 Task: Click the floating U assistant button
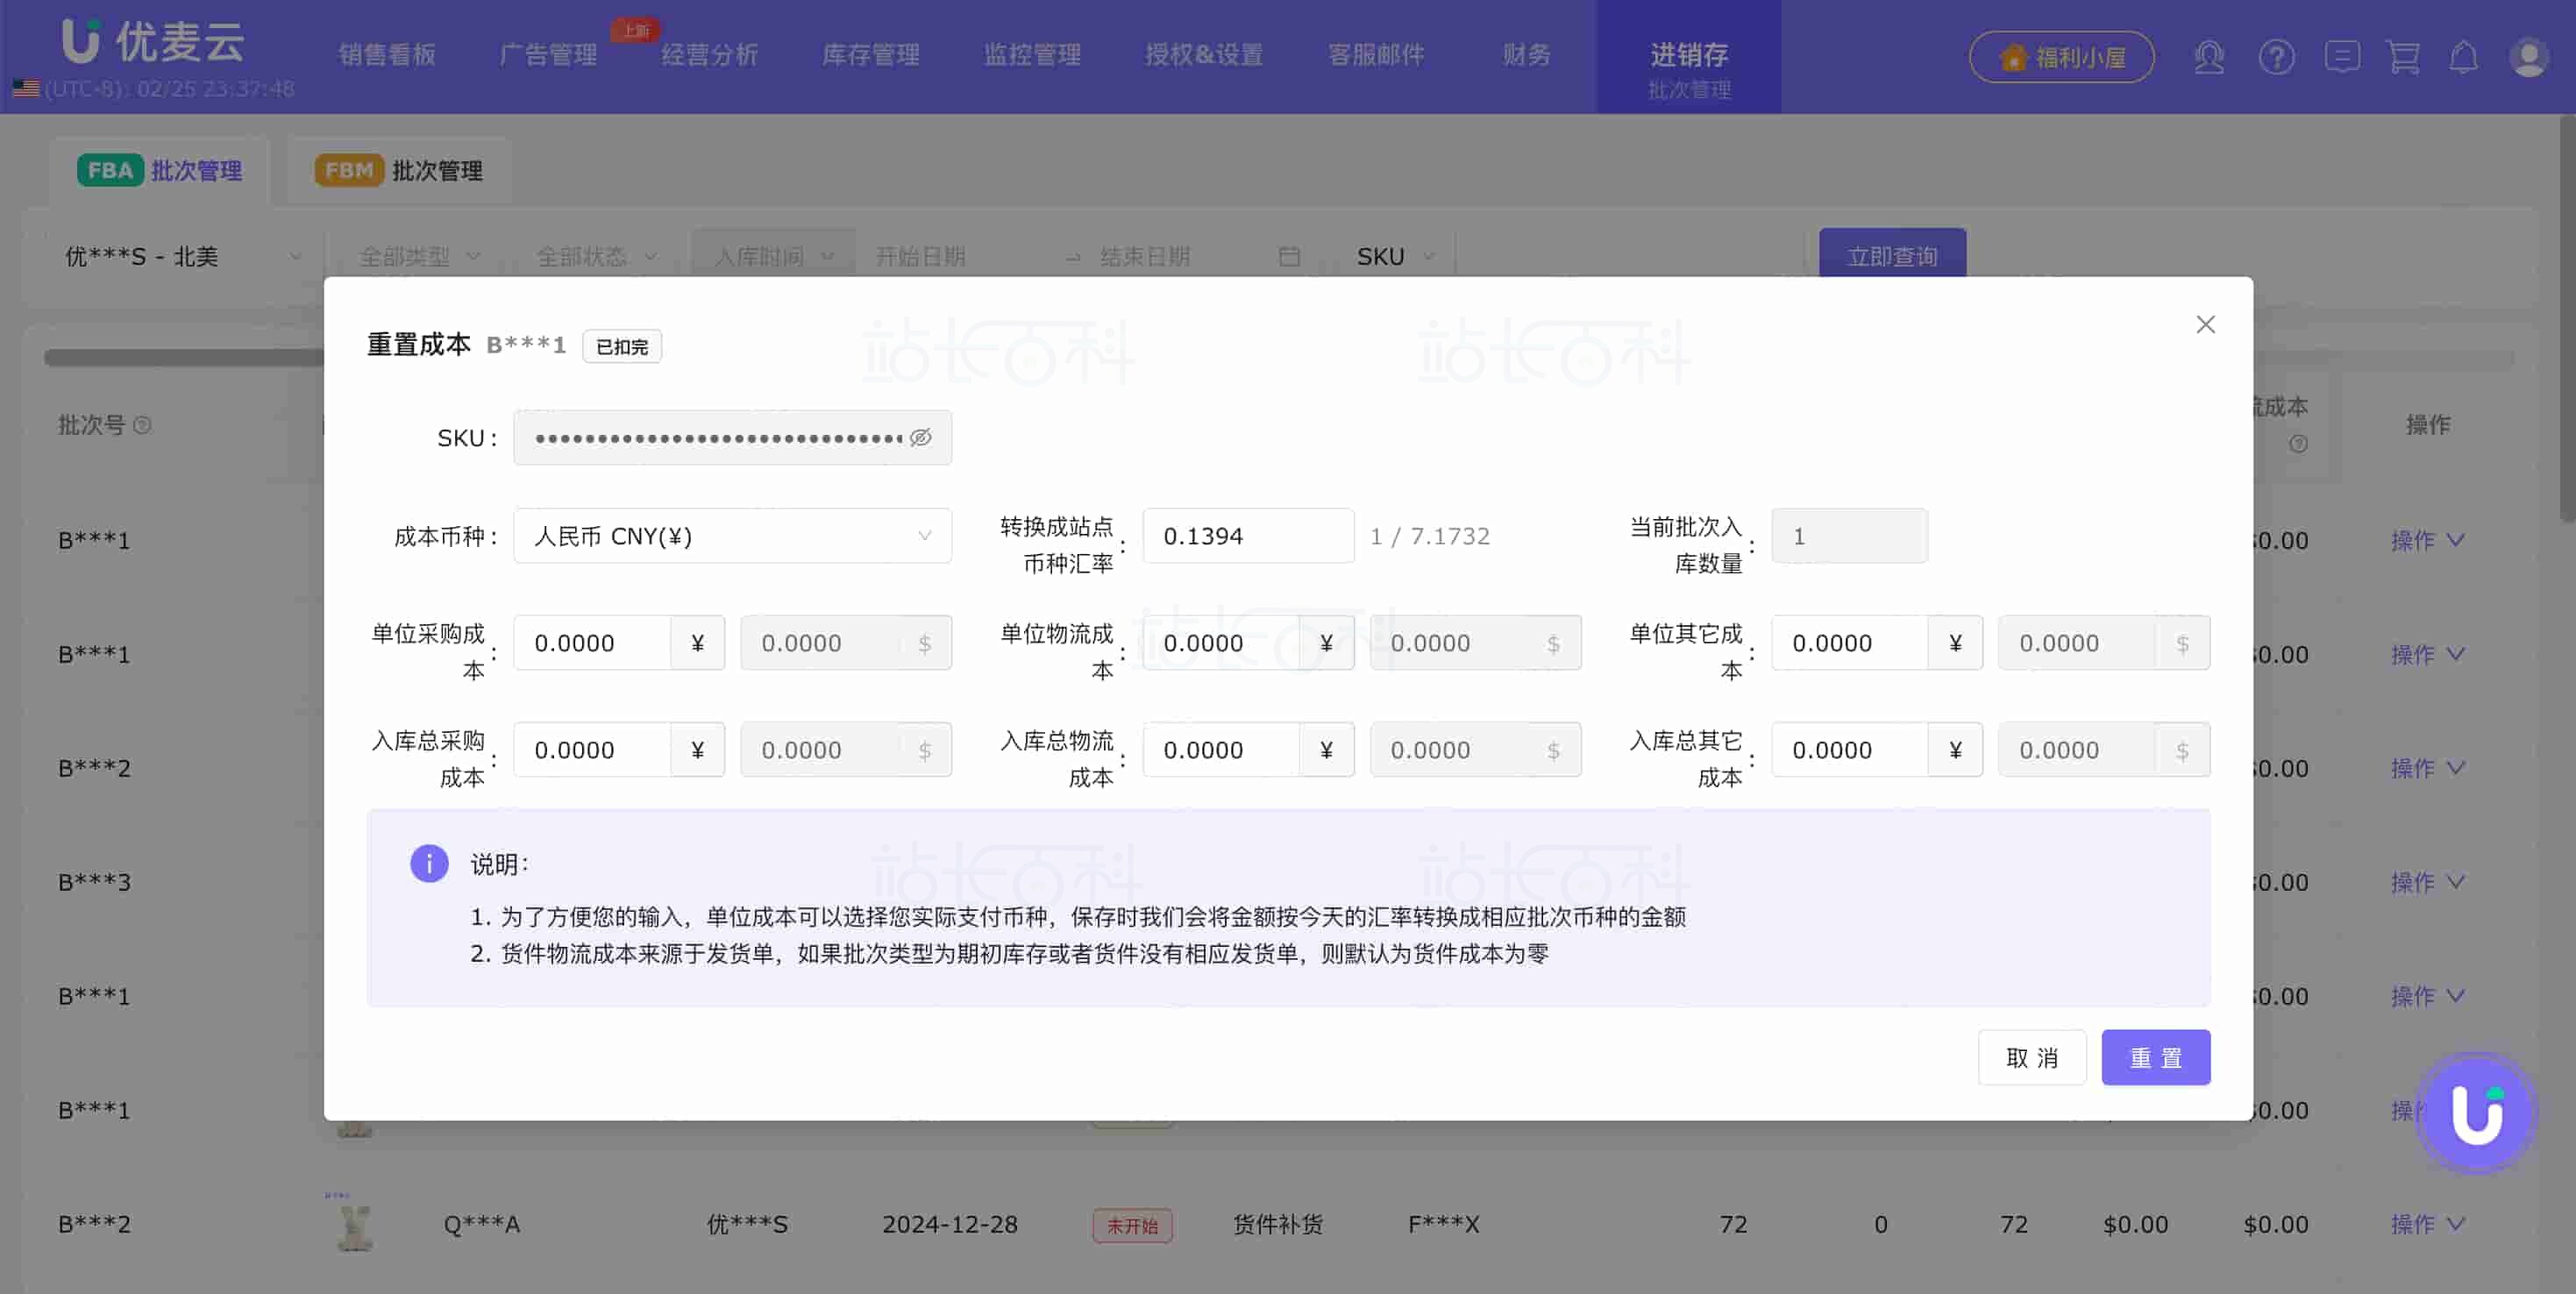(x=2476, y=1112)
